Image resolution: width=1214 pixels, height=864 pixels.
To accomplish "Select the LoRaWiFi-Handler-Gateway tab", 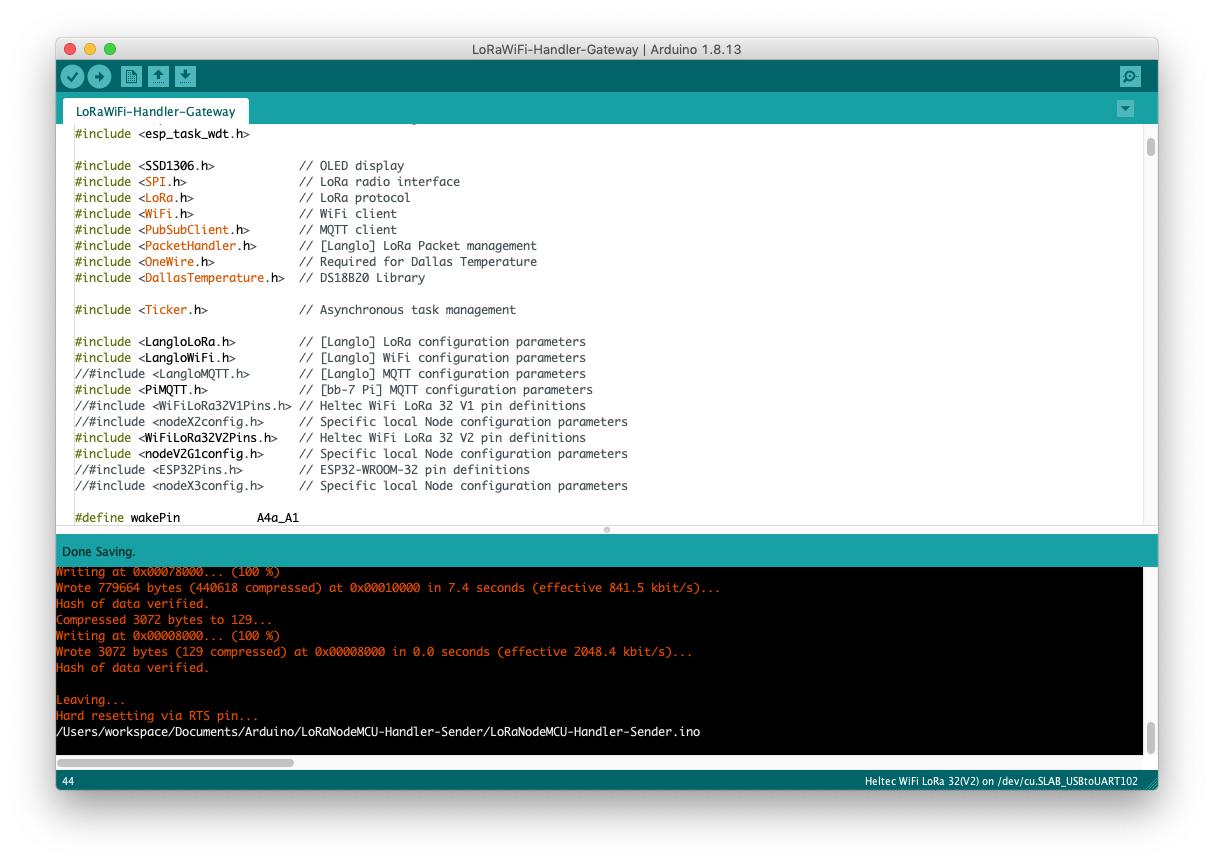I will tap(156, 112).
